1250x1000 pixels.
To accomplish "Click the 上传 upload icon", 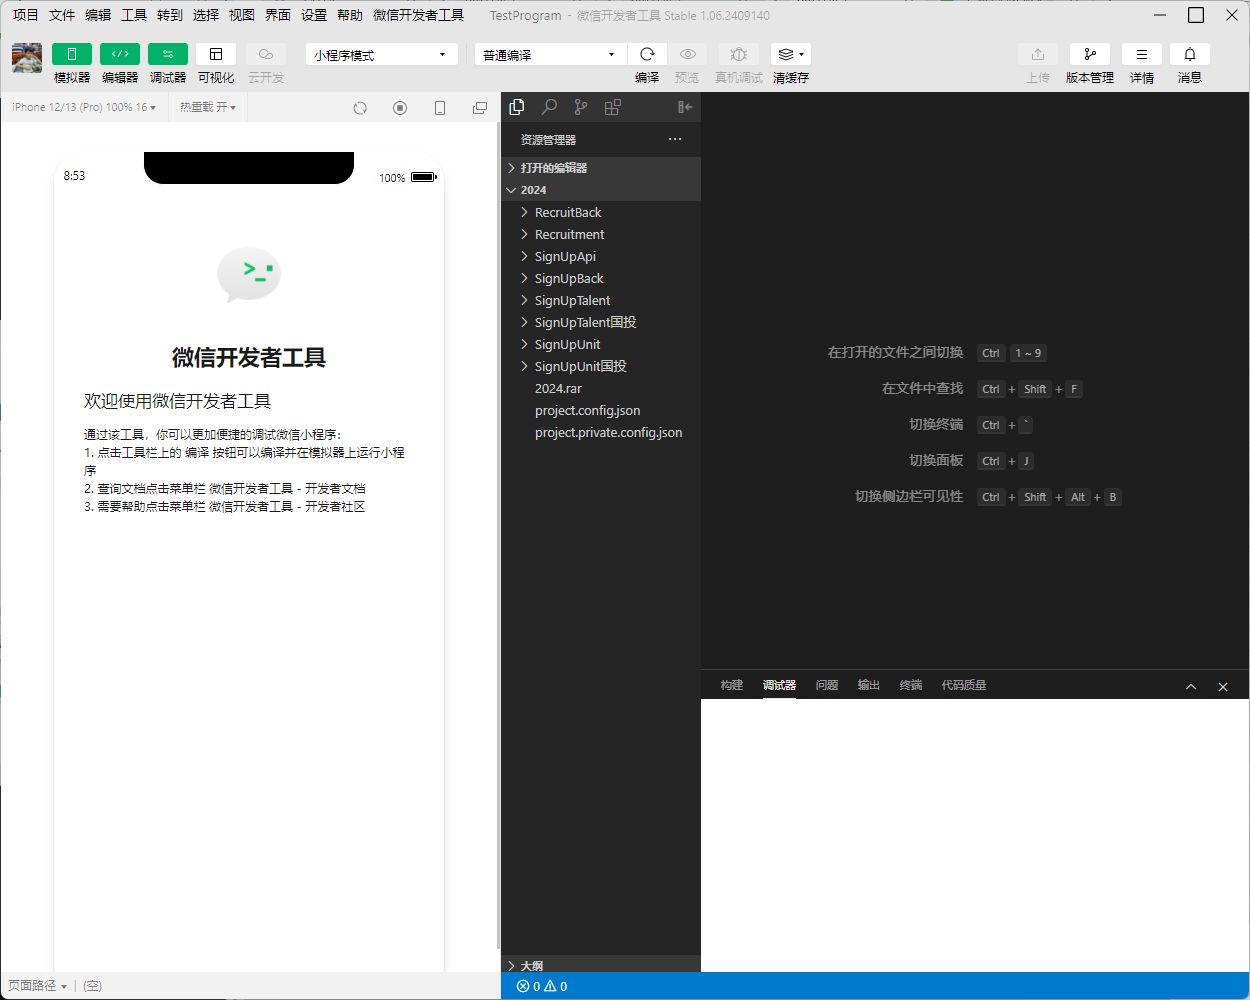I will pyautogui.click(x=1038, y=54).
